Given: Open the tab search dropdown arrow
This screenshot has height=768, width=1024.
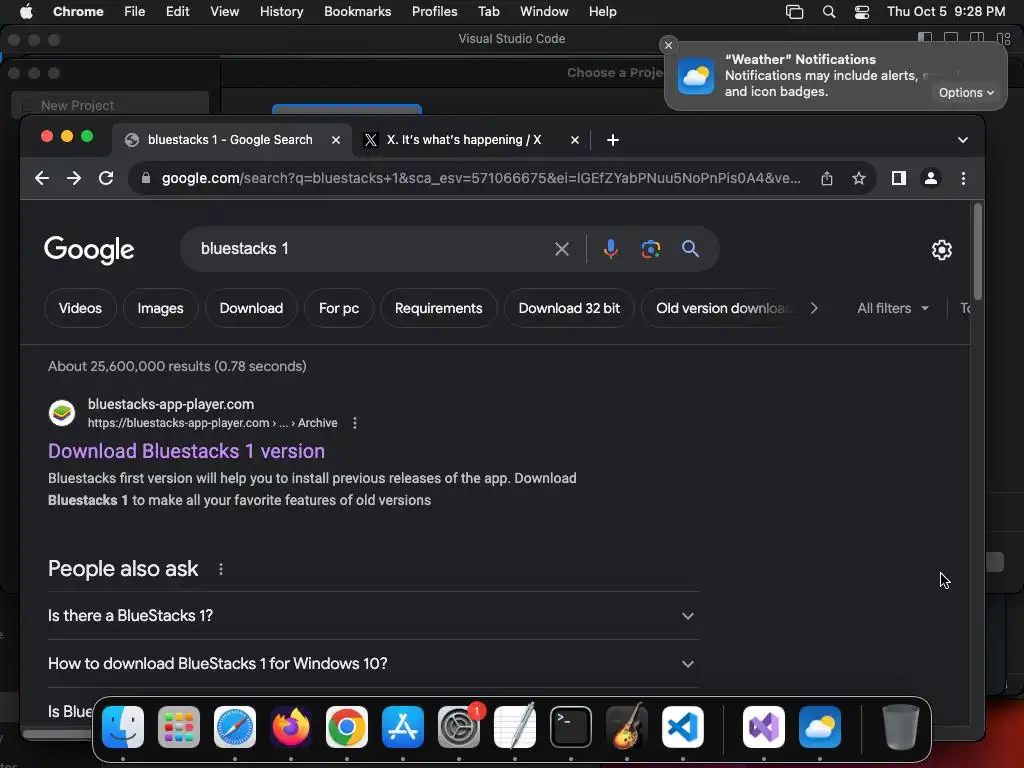Looking at the screenshot, I should point(963,140).
